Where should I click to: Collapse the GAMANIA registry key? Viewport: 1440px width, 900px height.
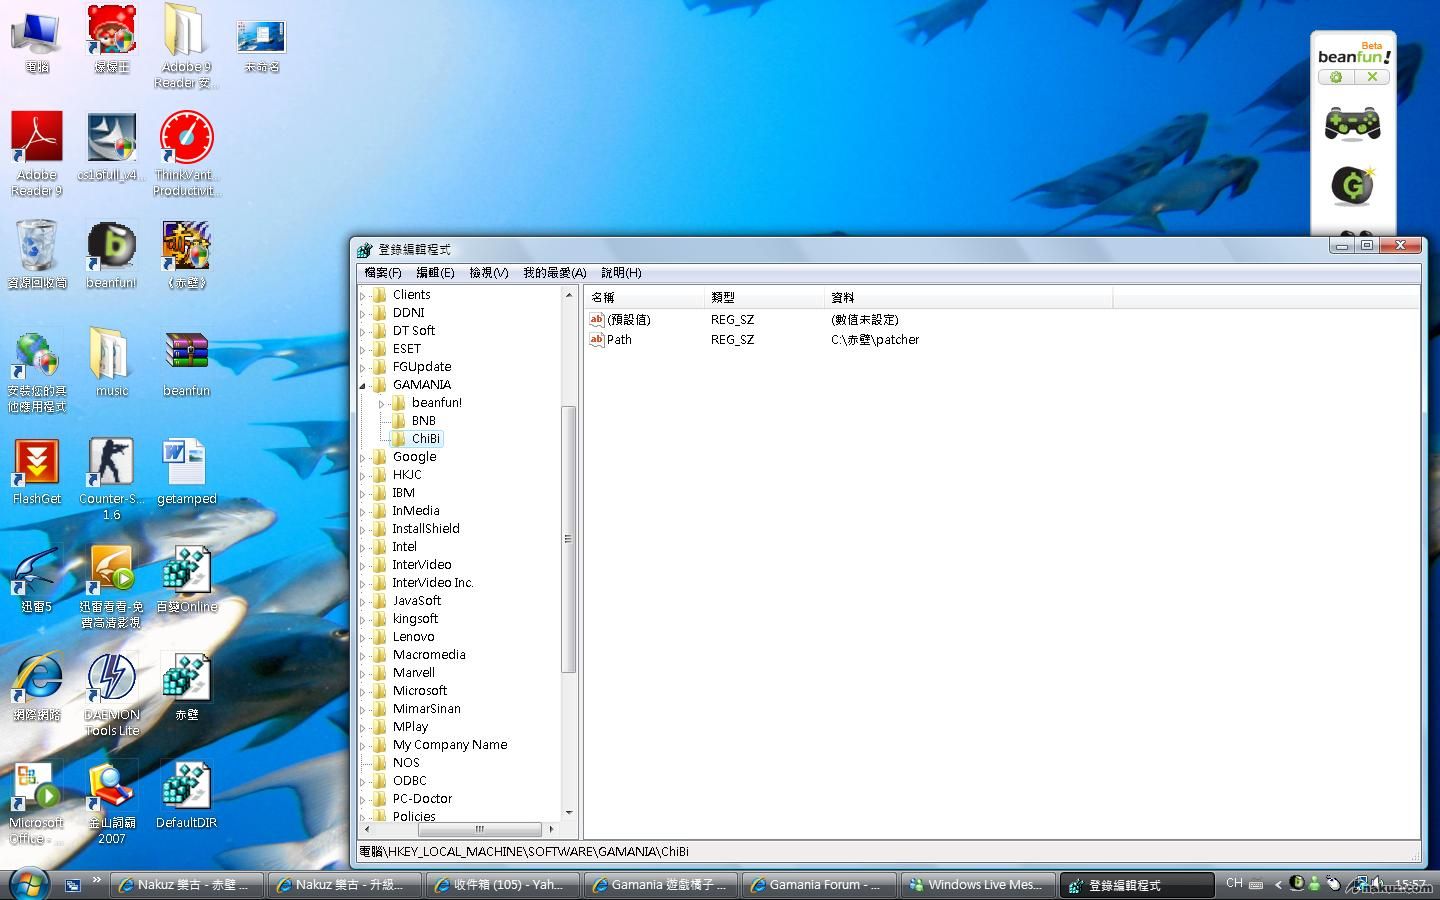click(x=363, y=385)
